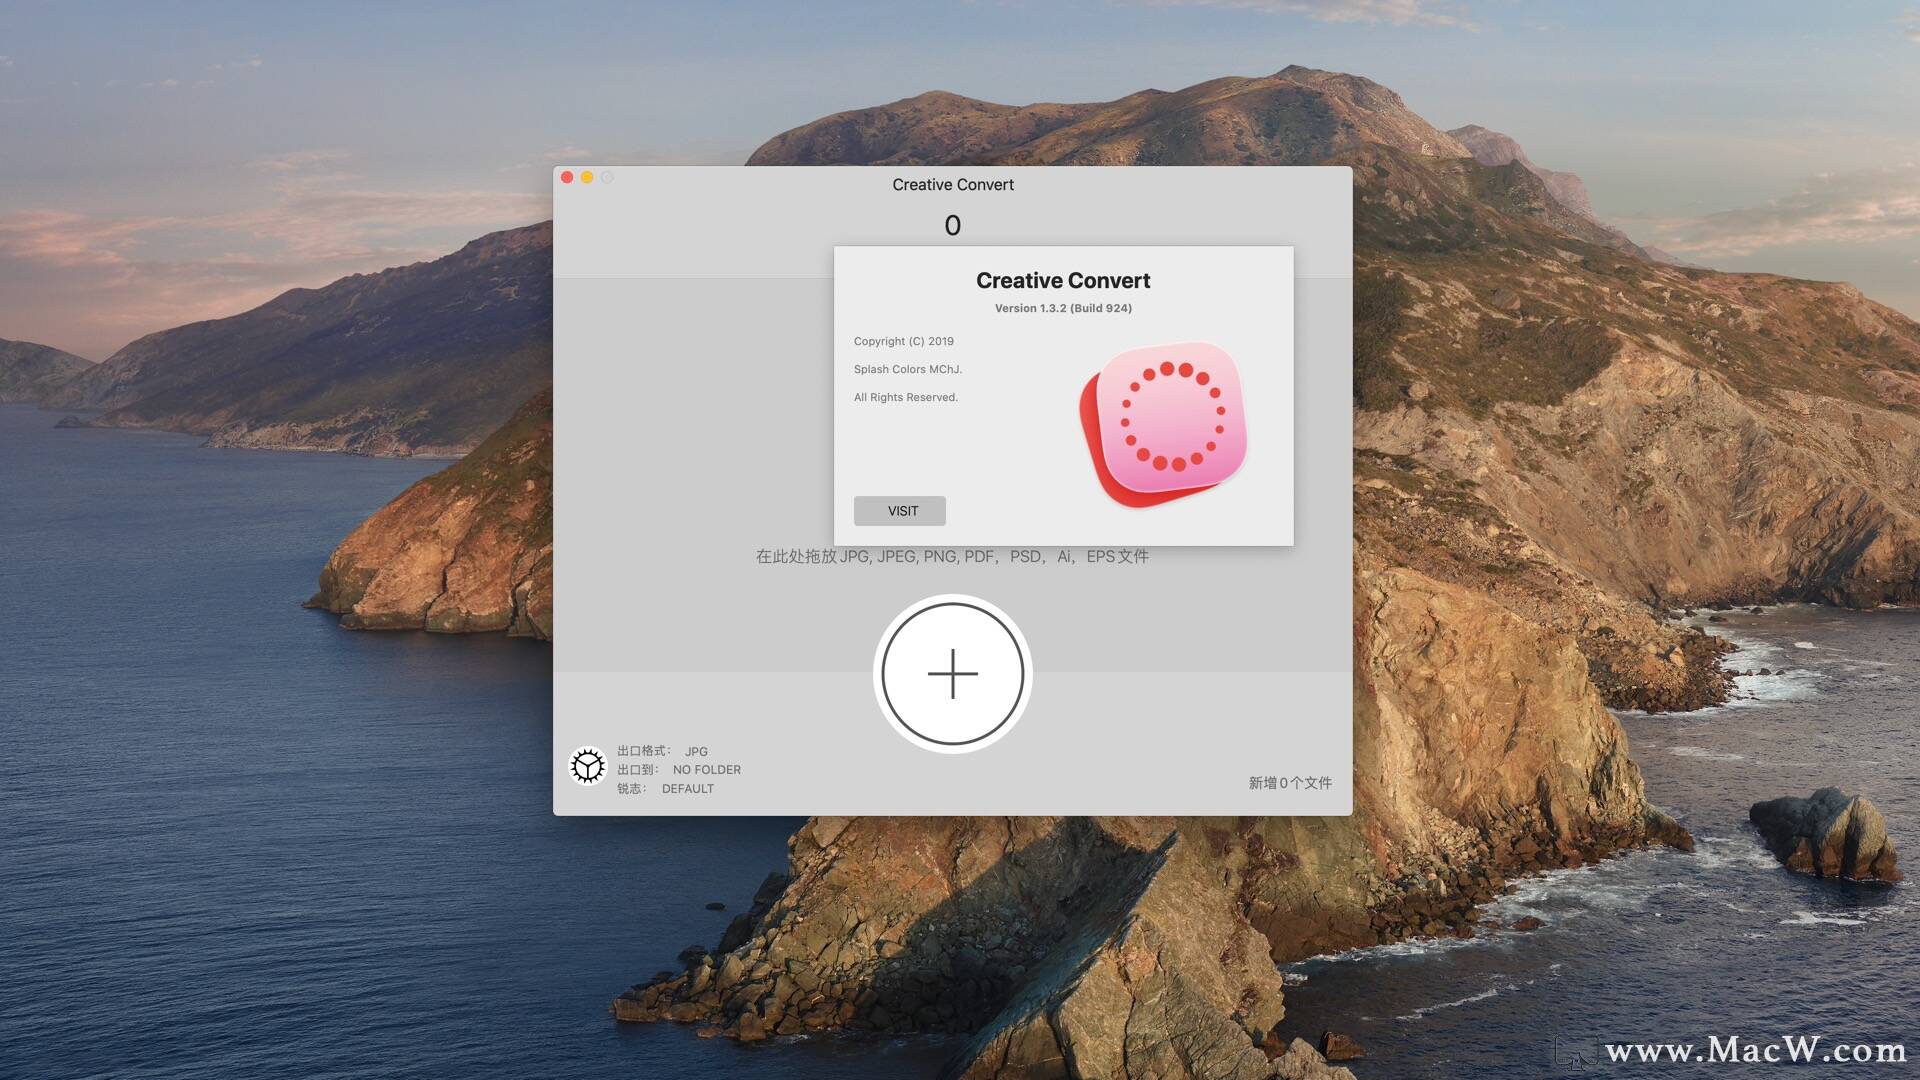1920x1080 pixels.
Task: Click the pink Creative Convert app icon
Action: coord(1162,424)
